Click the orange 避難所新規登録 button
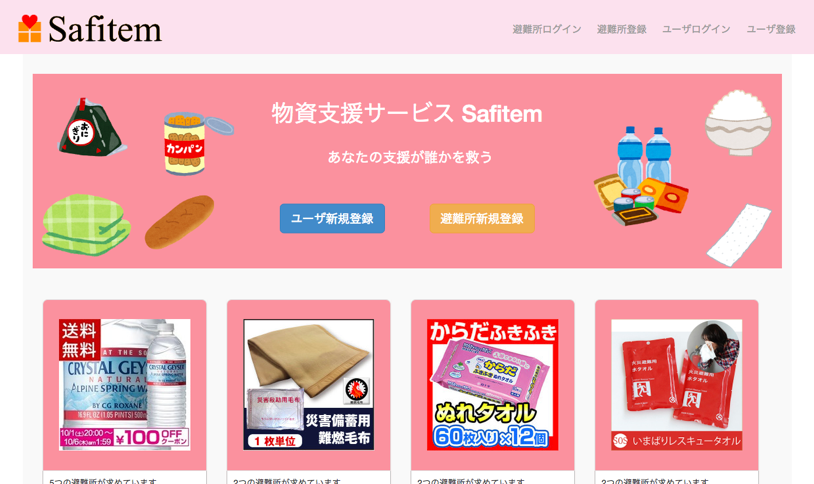Viewport: 814px width, 484px height. [x=482, y=218]
